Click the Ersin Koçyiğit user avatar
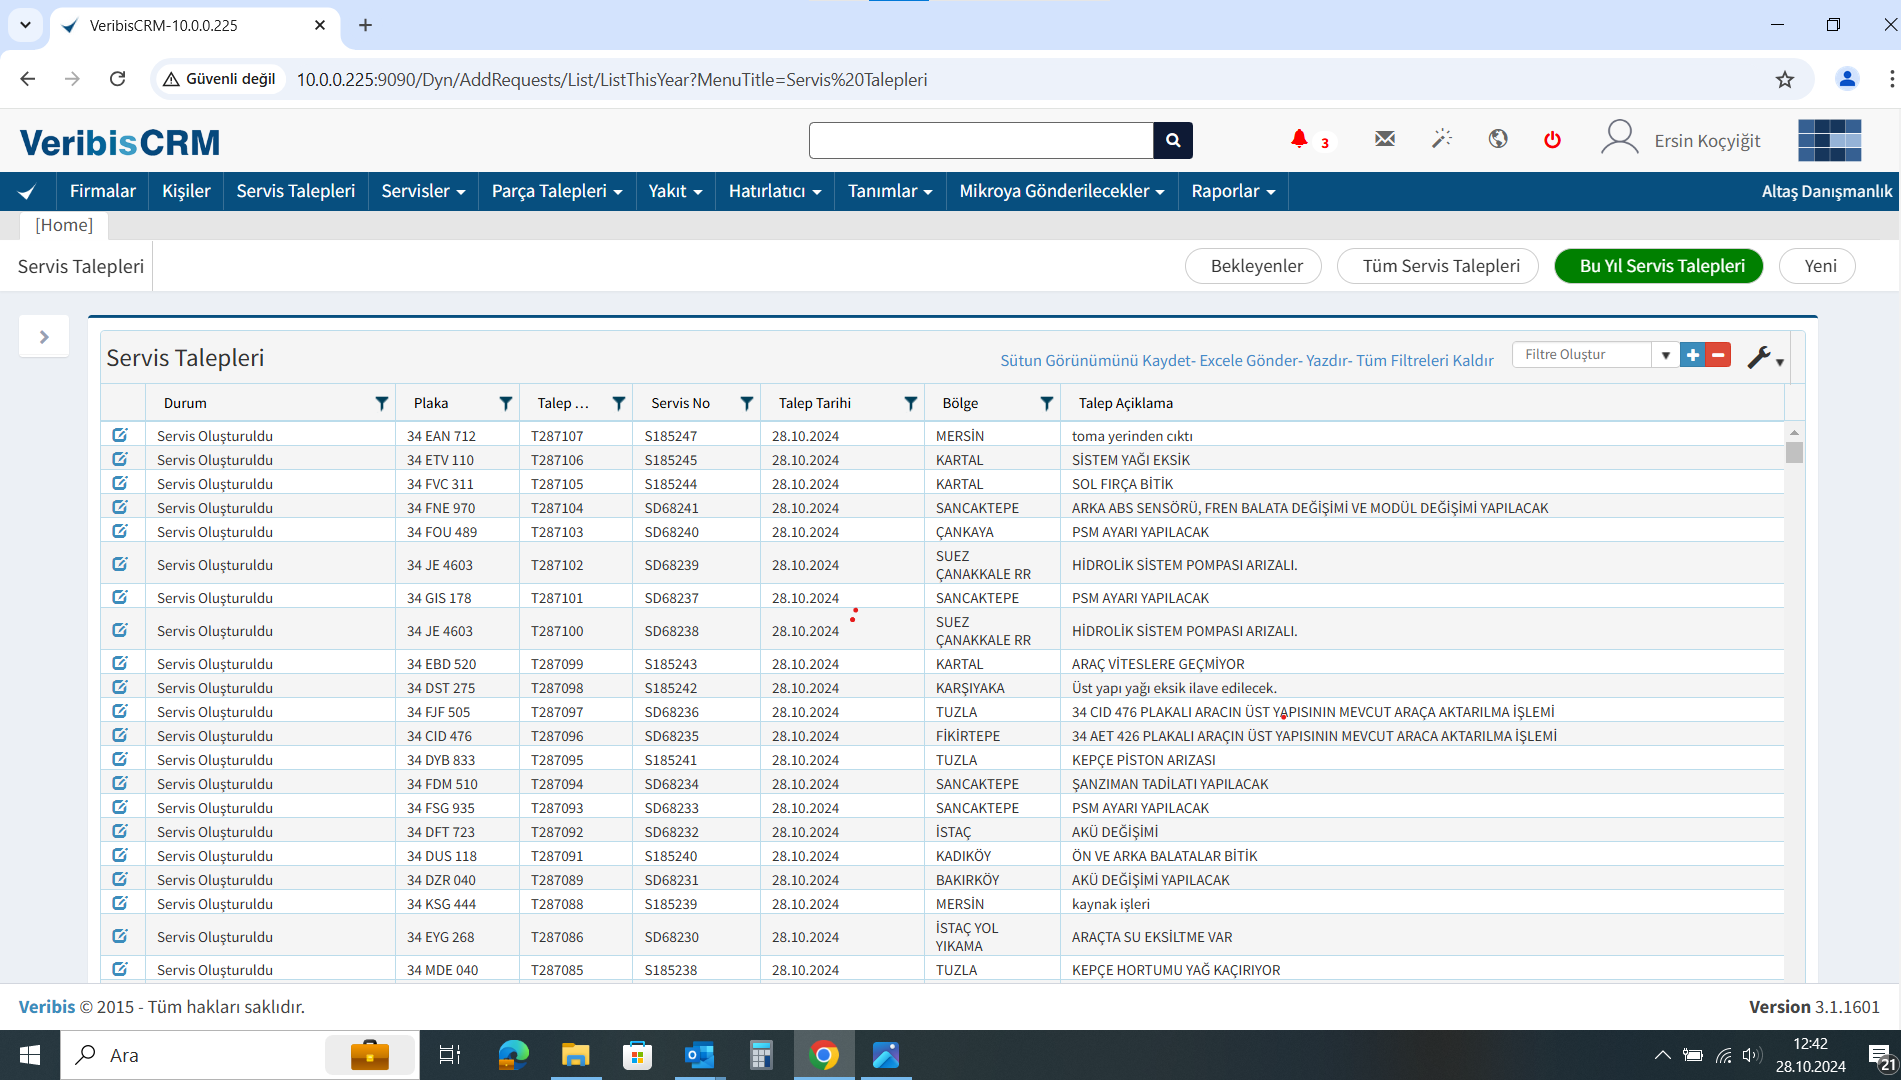The height and width of the screenshot is (1080, 1901). (x=1620, y=138)
